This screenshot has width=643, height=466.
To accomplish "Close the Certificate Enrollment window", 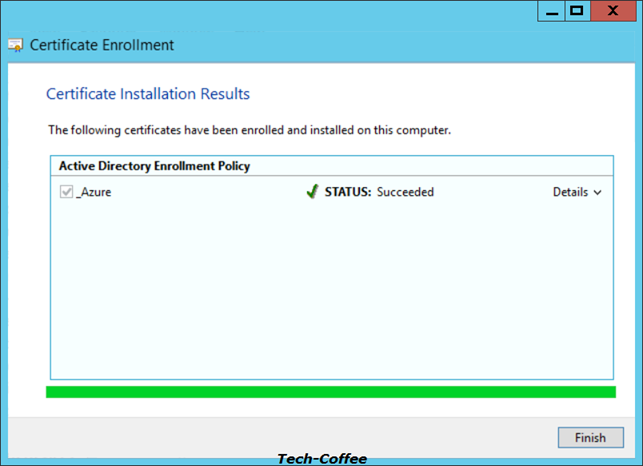I will pyautogui.click(x=613, y=11).
